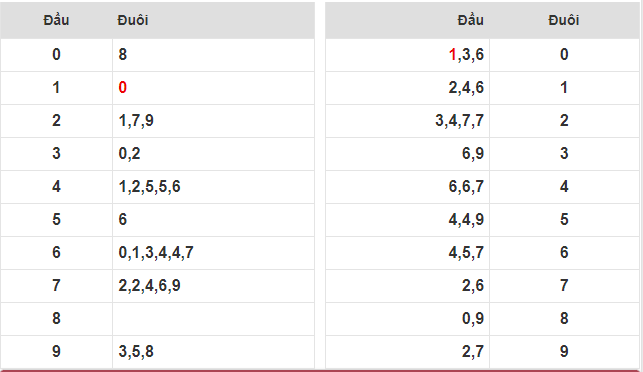Click the left table Đuôi header
Image resolution: width=643 pixels, height=372 pixels.
point(132,20)
